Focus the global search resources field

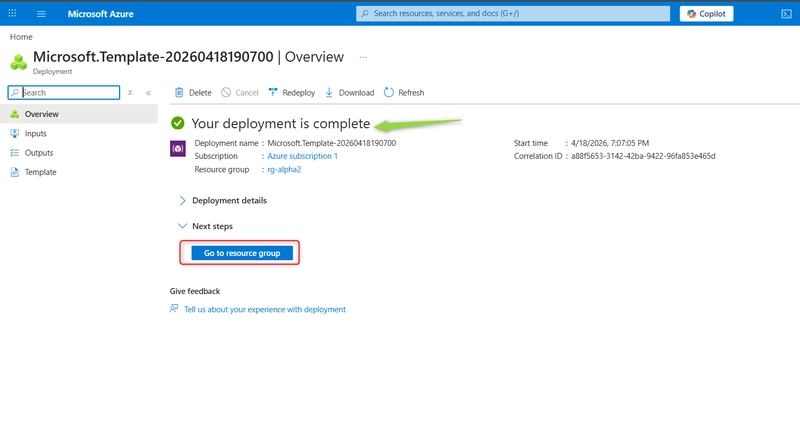(513, 14)
